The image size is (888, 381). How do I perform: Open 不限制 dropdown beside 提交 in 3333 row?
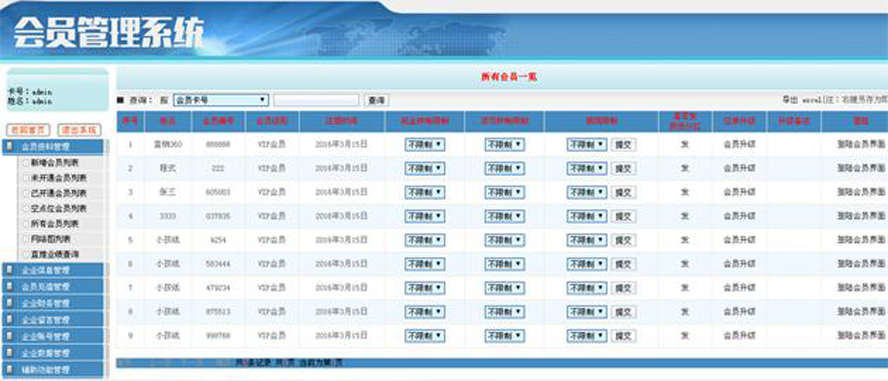coord(587,216)
